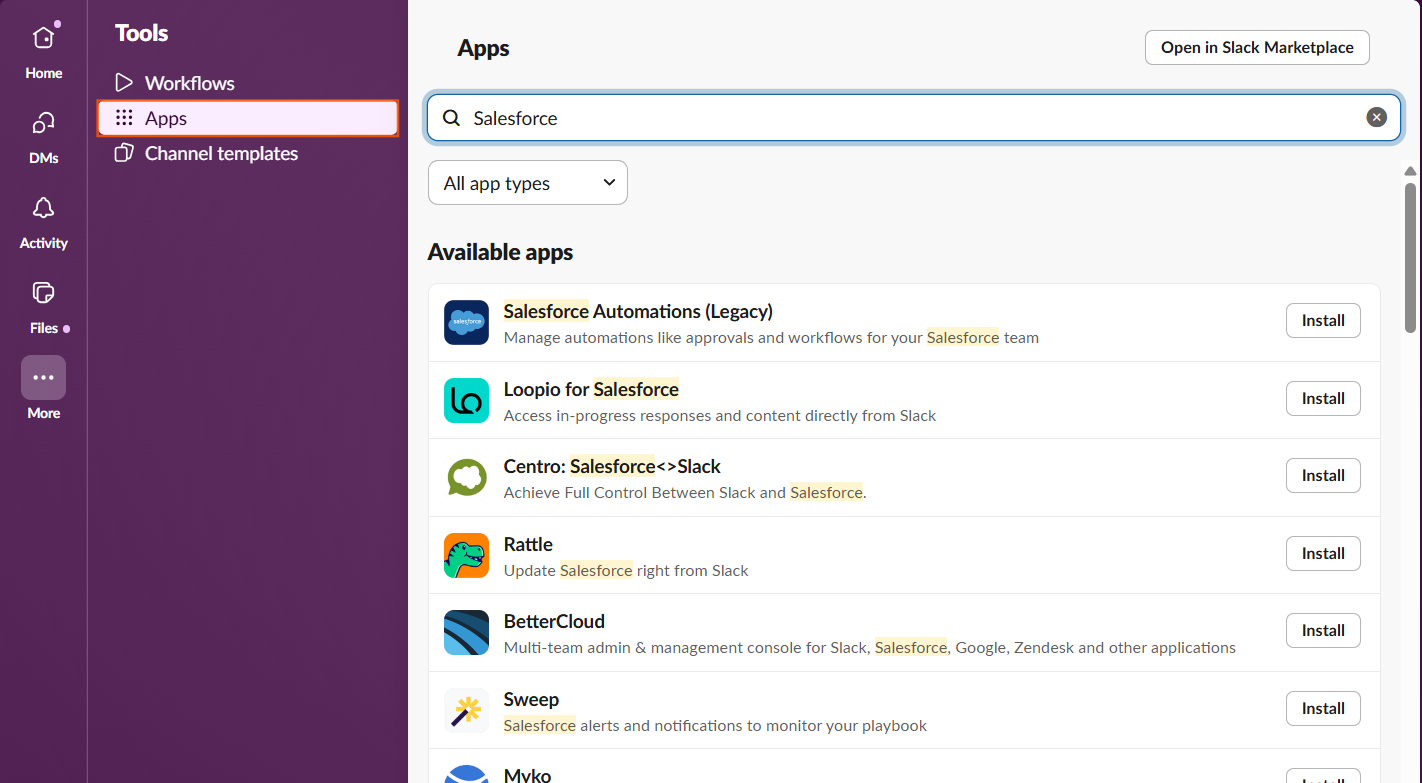This screenshot has height=783, width=1422.
Task: Click the Workflows play icon
Action: 124,83
